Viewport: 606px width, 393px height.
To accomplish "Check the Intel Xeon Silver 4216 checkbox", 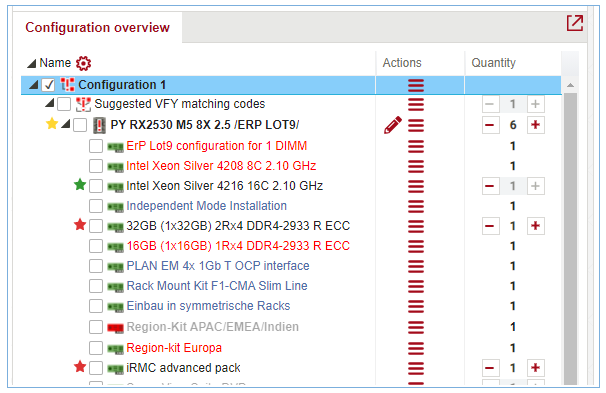I will click(x=95, y=186).
